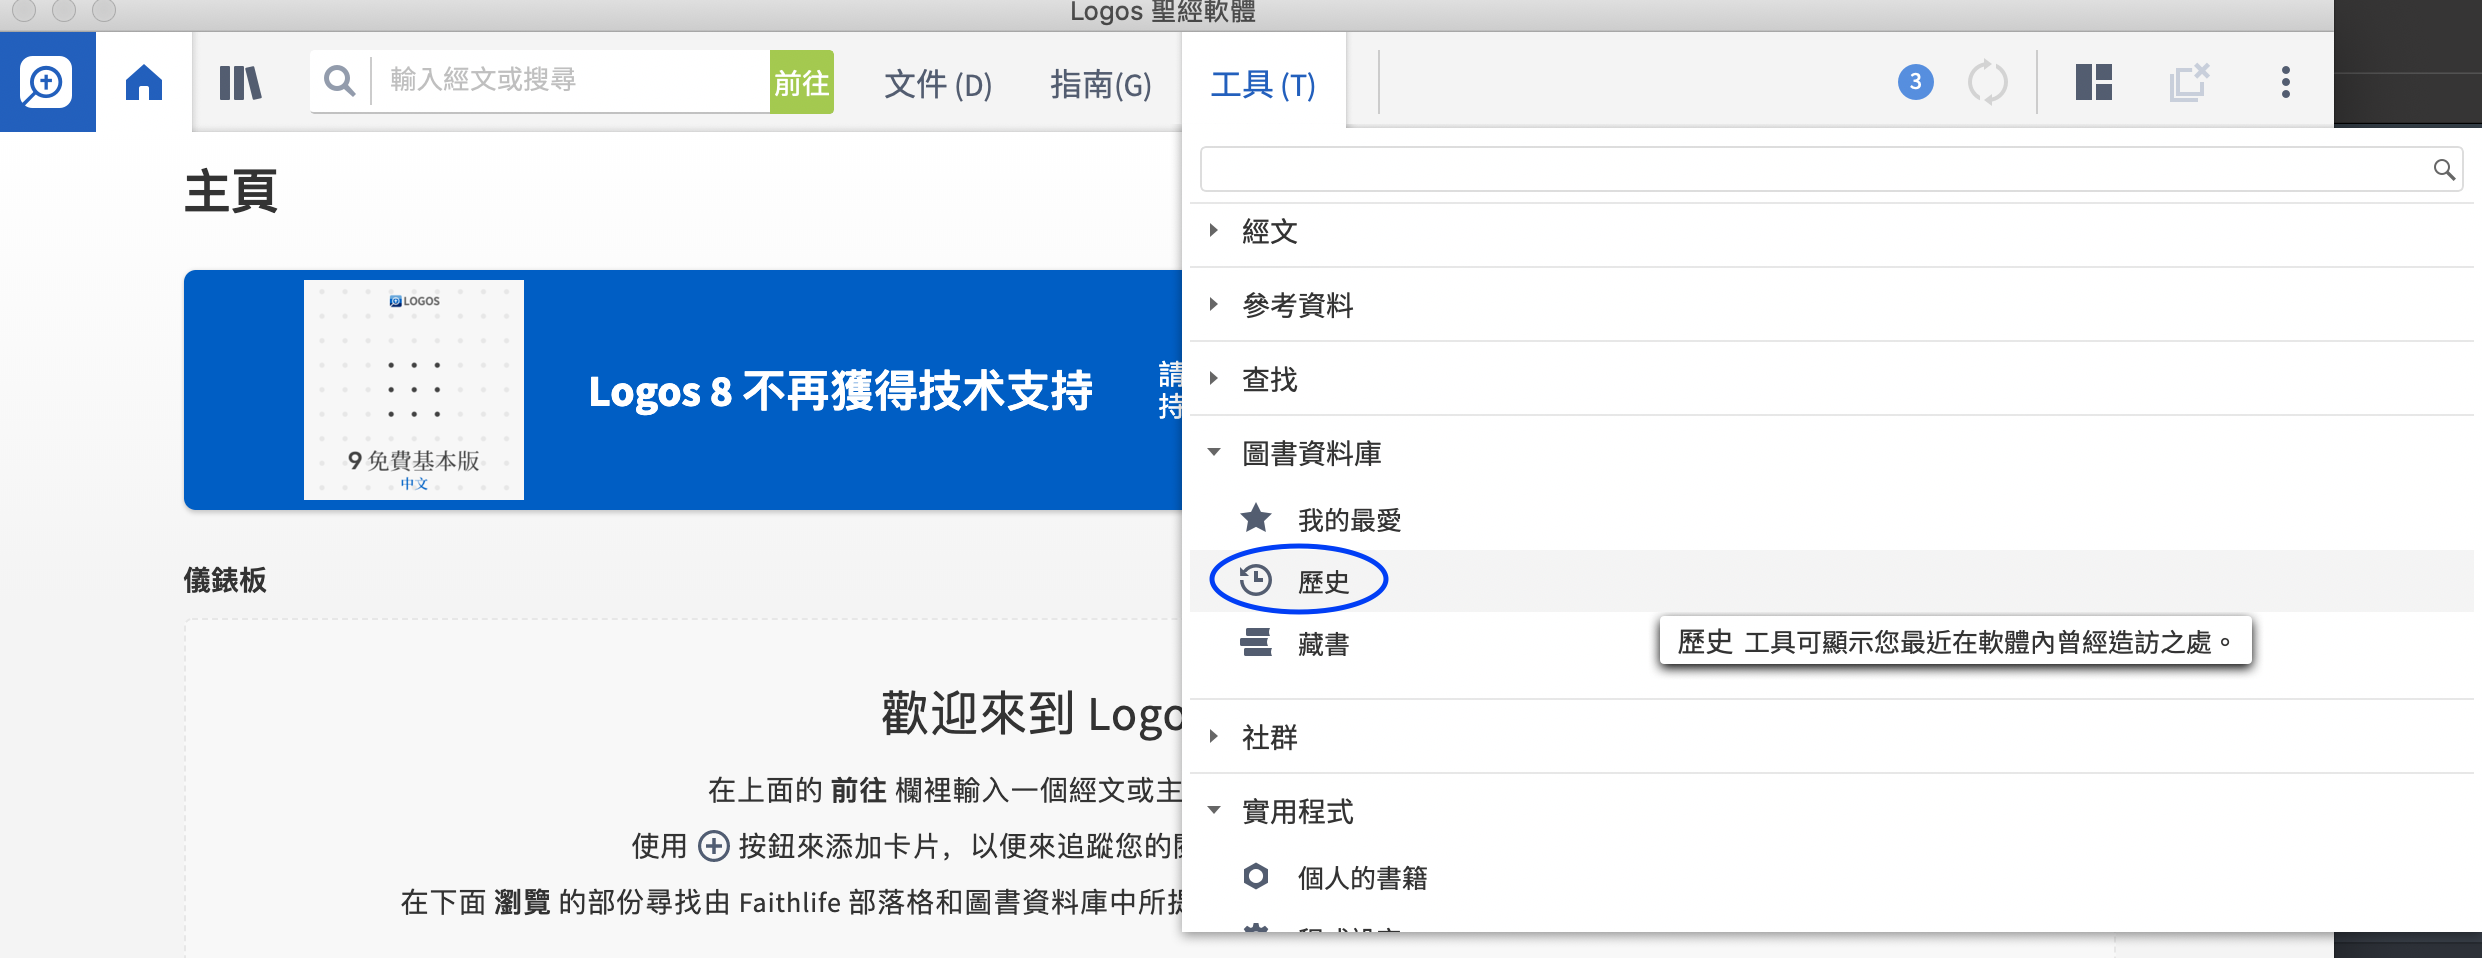Click search icon in tools filter box
The height and width of the screenshot is (958, 2482).
[x=2444, y=169]
